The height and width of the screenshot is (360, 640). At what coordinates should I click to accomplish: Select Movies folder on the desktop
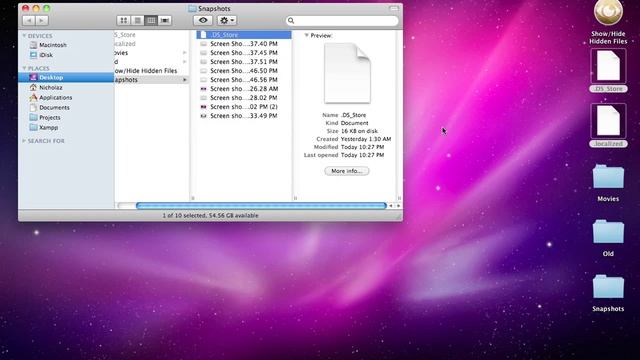click(x=608, y=183)
